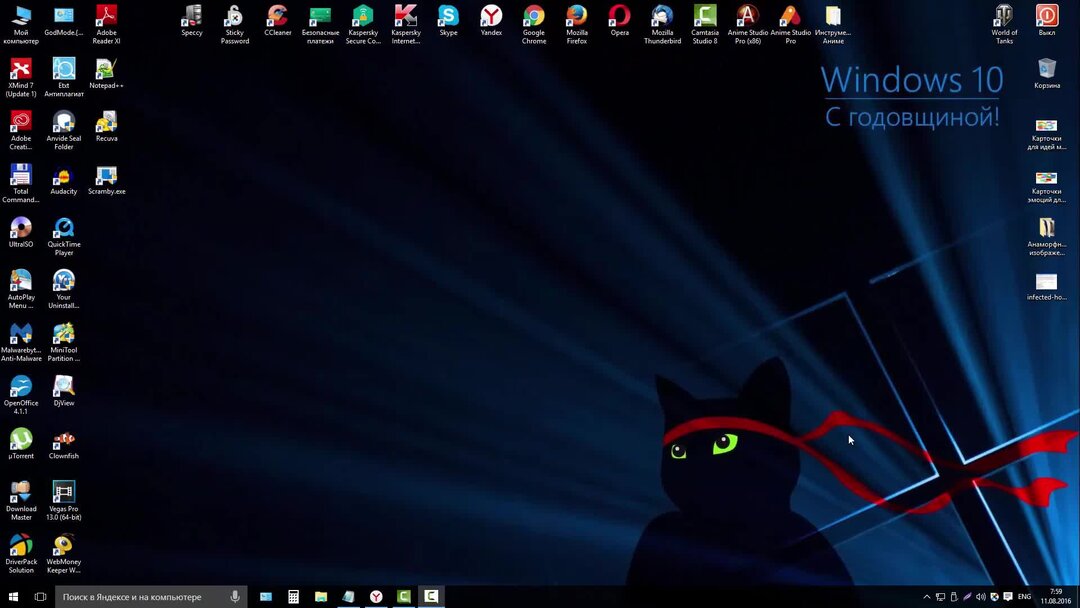Open Карточки эмоций desktop file
This screenshot has height=608, width=1080.
(1046, 187)
